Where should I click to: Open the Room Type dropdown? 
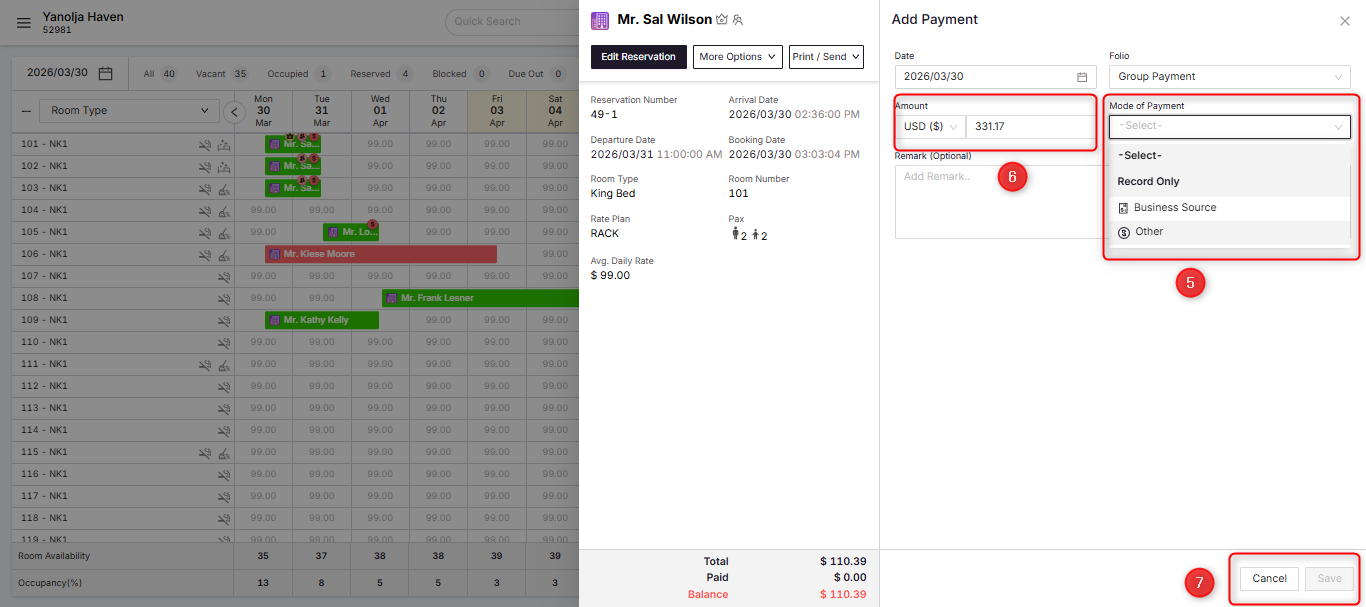[x=129, y=111]
